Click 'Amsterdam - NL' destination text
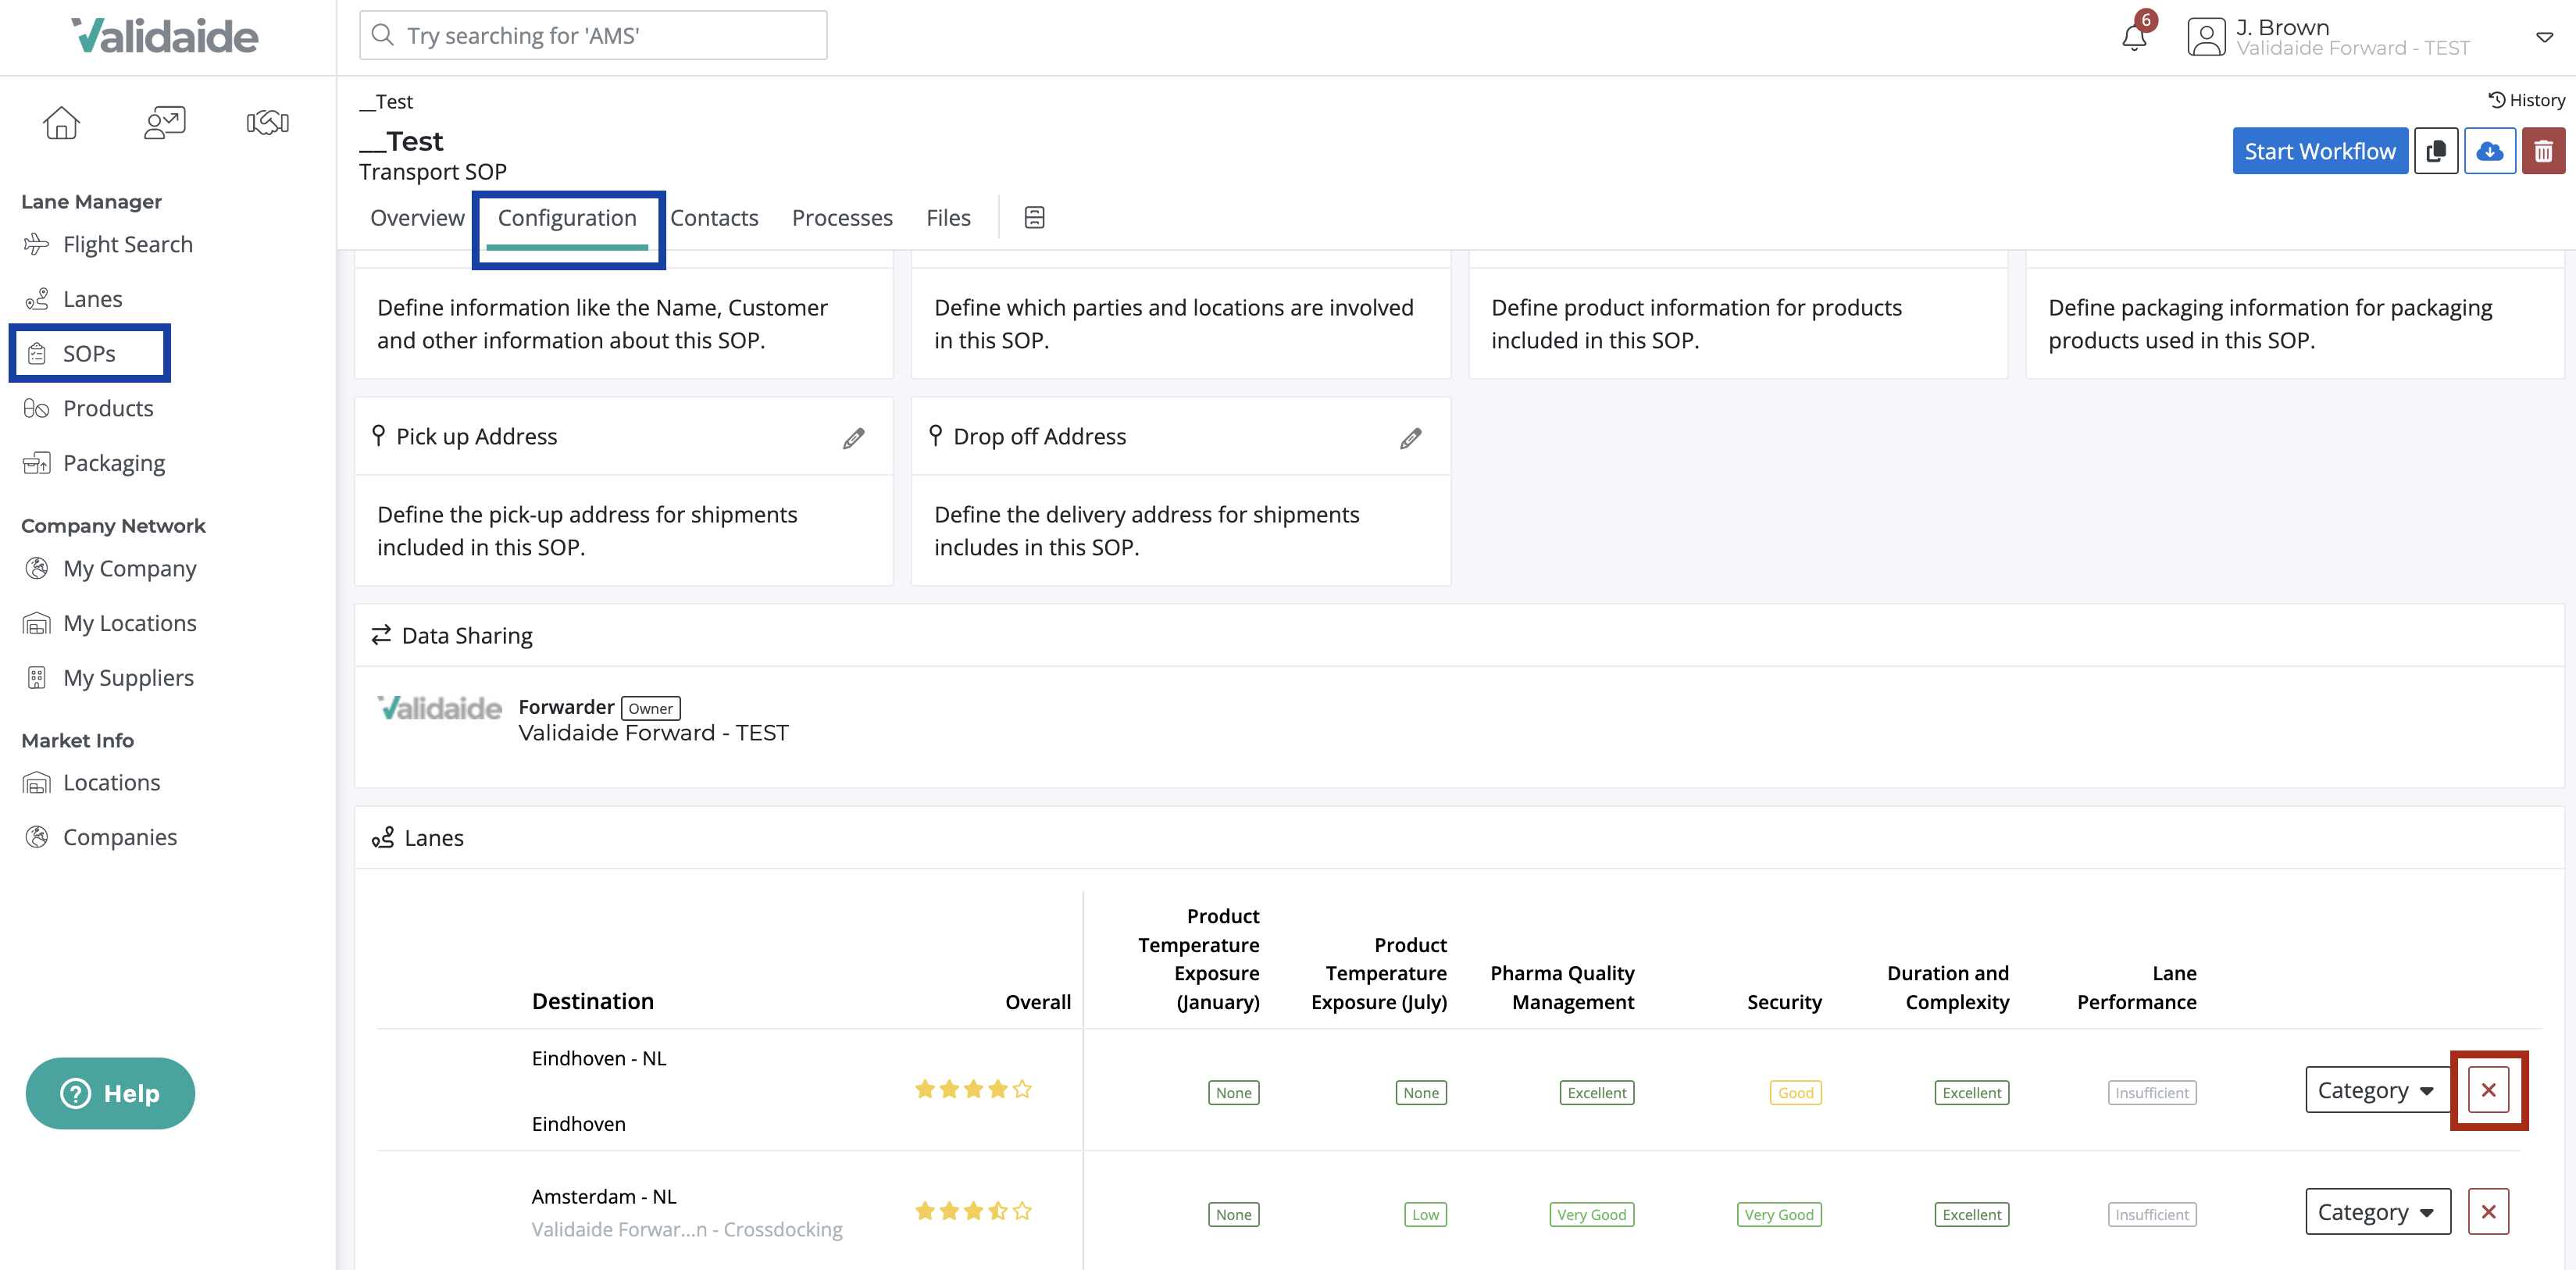Image resolution: width=2576 pixels, height=1270 pixels. (604, 1196)
